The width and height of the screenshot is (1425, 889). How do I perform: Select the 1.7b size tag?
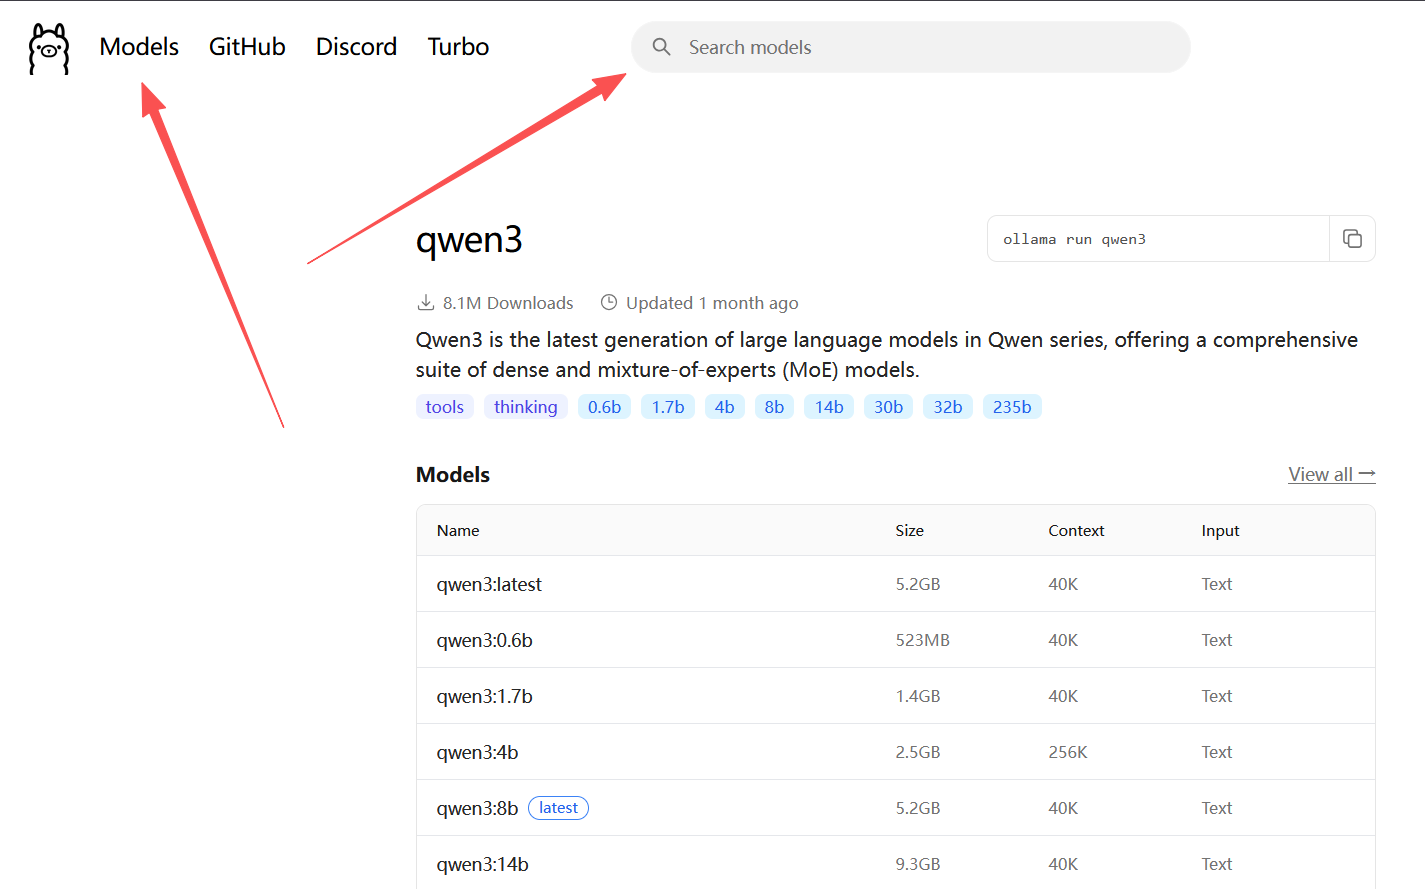[x=668, y=407]
